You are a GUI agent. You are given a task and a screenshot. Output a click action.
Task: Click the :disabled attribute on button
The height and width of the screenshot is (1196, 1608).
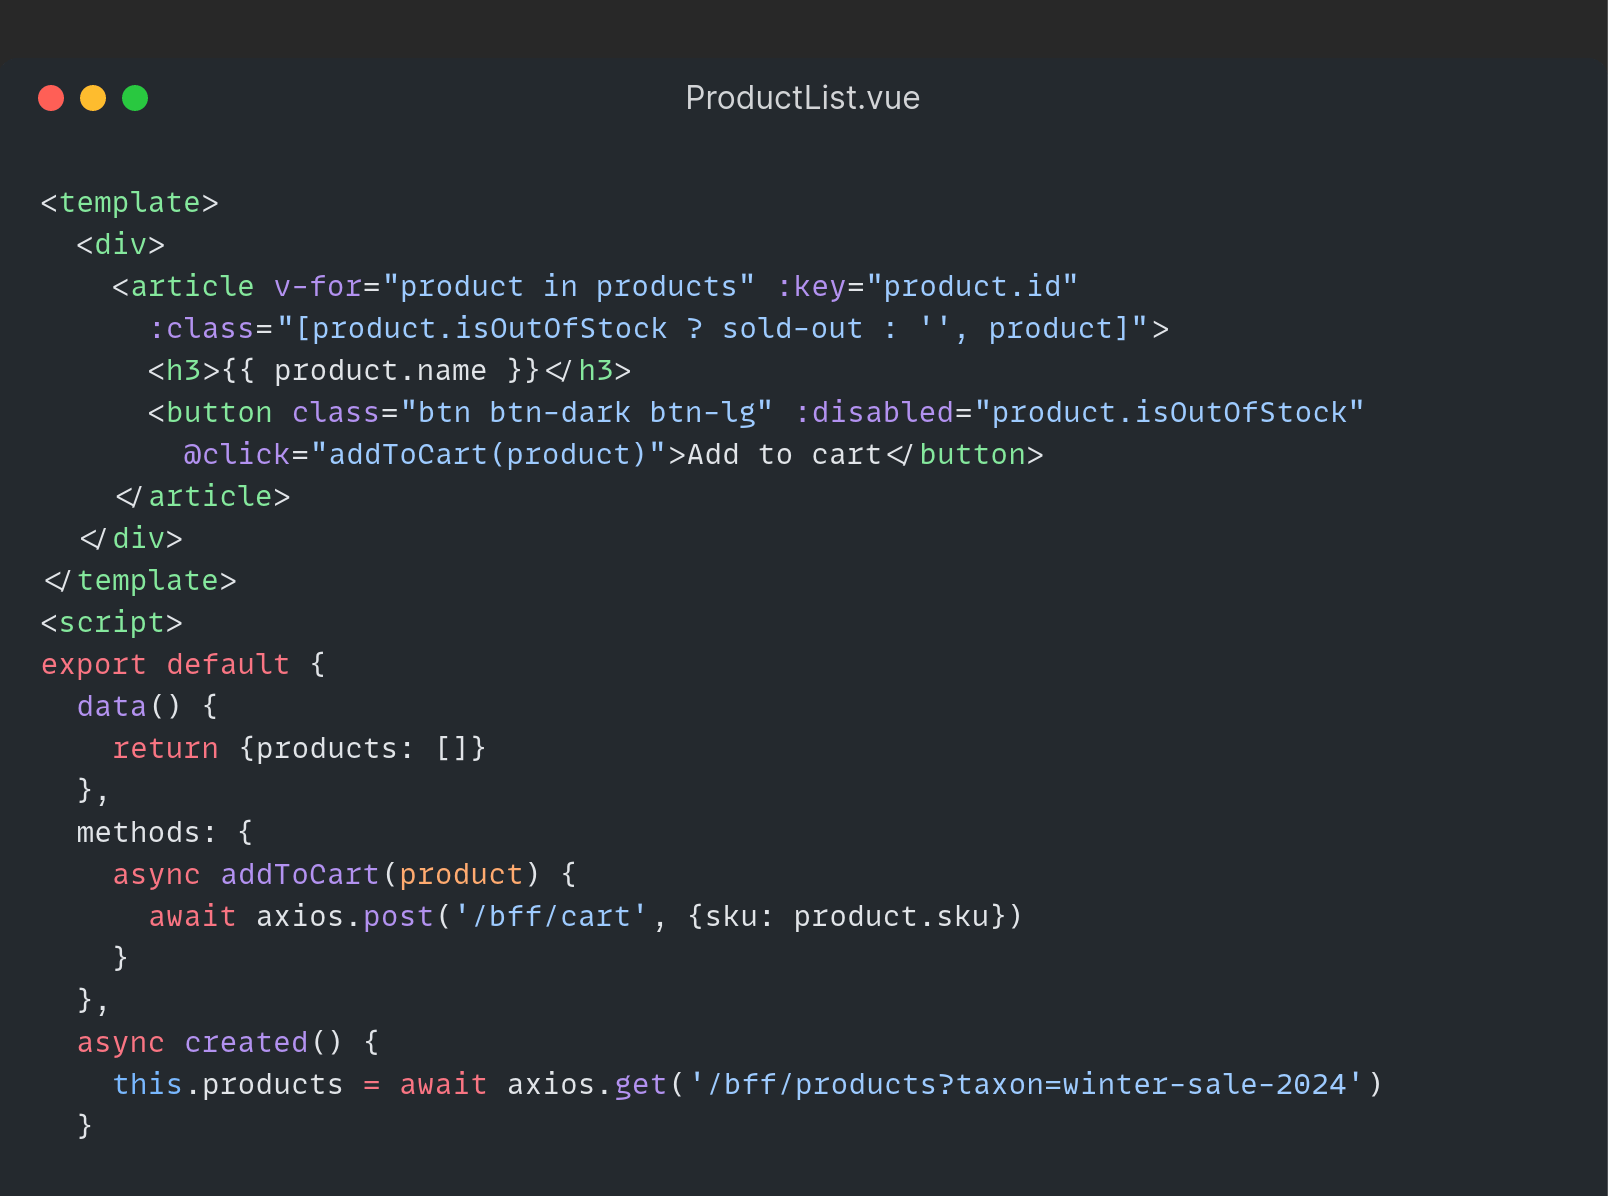[874, 413]
